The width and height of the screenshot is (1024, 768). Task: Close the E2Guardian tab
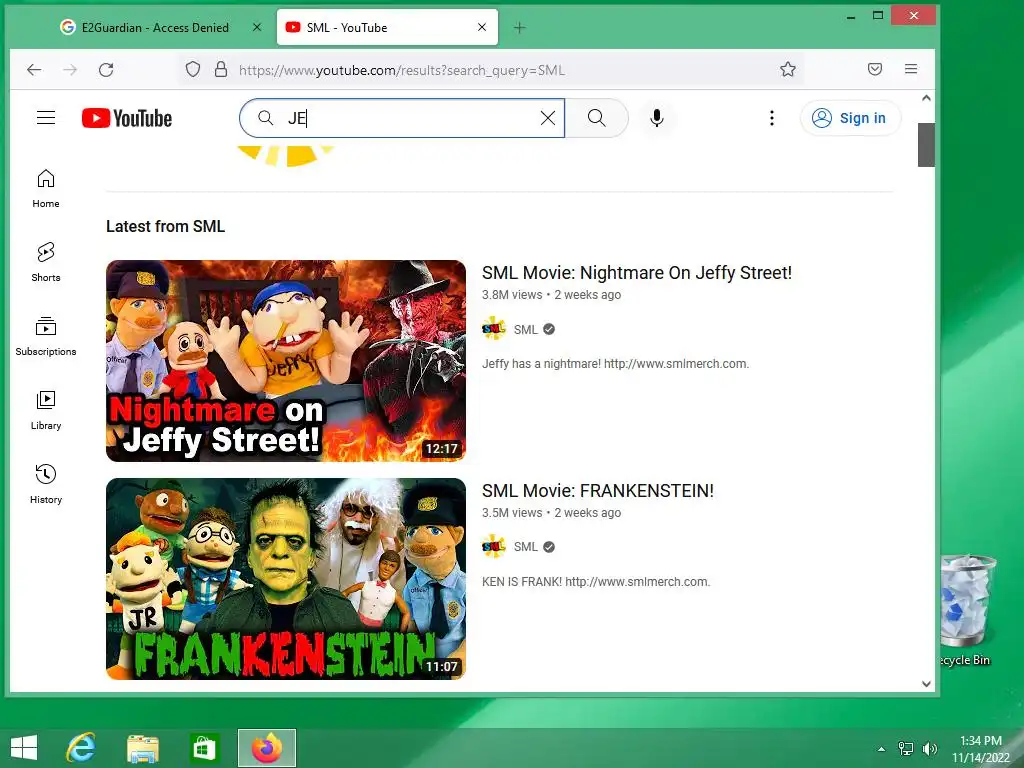[257, 27]
